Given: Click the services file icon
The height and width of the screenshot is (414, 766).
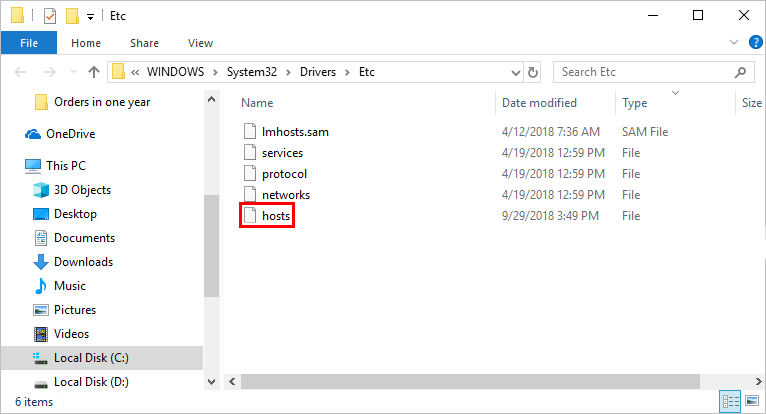Looking at the screenshot, I should click(250, 153).
